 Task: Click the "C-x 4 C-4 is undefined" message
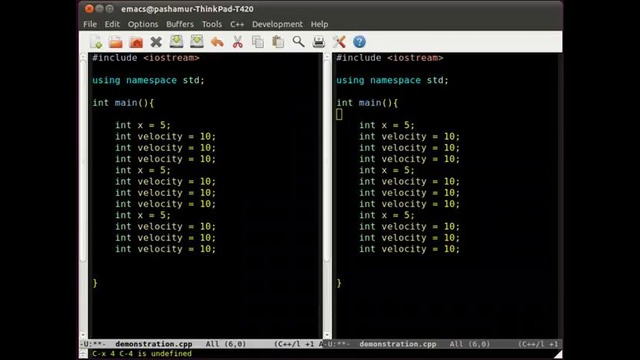tap(142, 353)
